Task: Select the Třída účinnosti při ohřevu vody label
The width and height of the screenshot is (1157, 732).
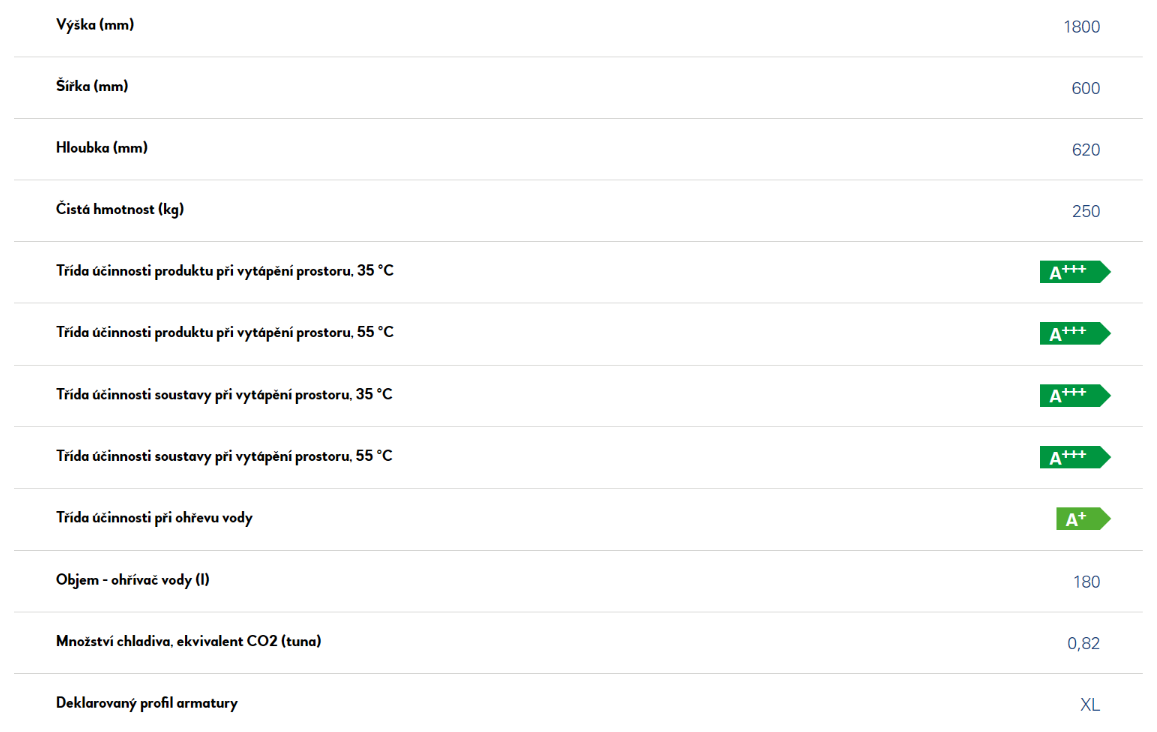Action: (154, 518)
